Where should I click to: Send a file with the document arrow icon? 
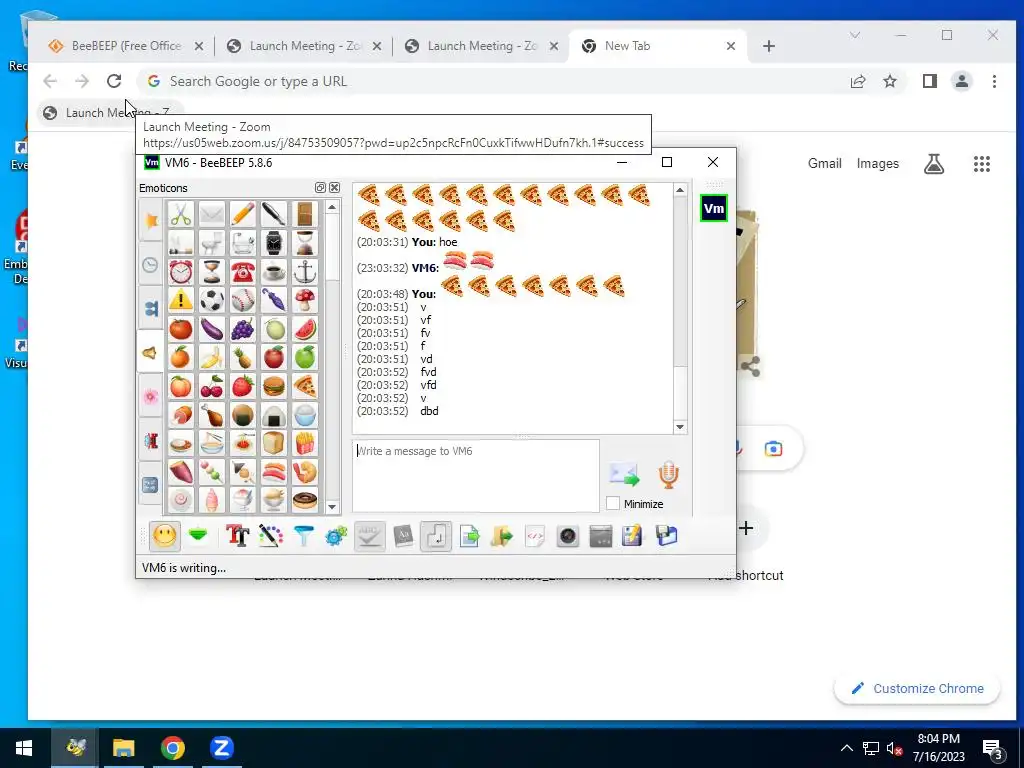(469, 536)
